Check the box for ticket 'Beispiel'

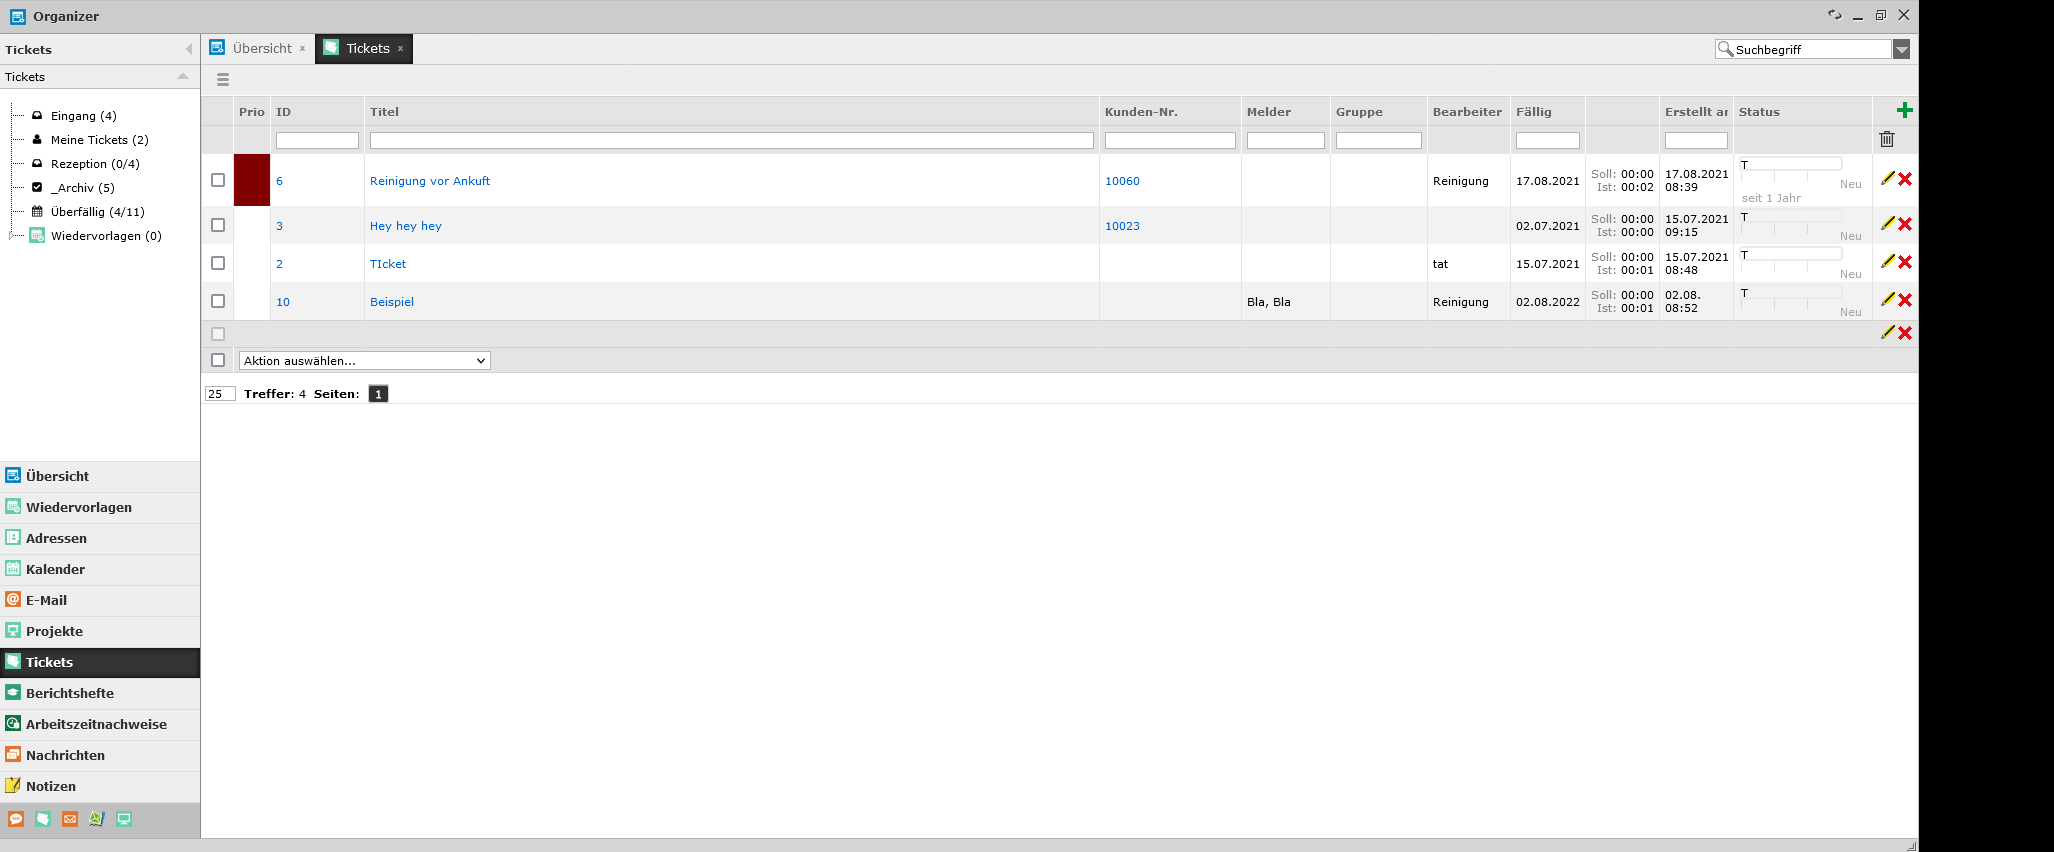pyautogui.click(x=218, y=301)
